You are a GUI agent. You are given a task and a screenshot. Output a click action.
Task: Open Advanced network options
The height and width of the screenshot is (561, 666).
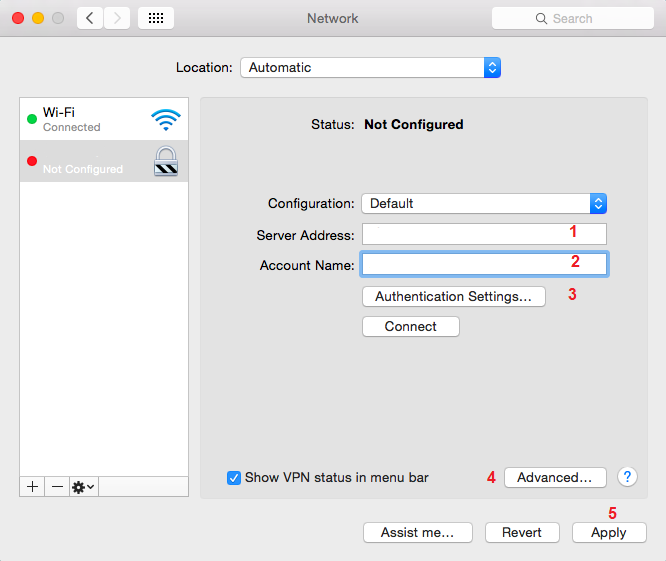(x=554, y=477)
